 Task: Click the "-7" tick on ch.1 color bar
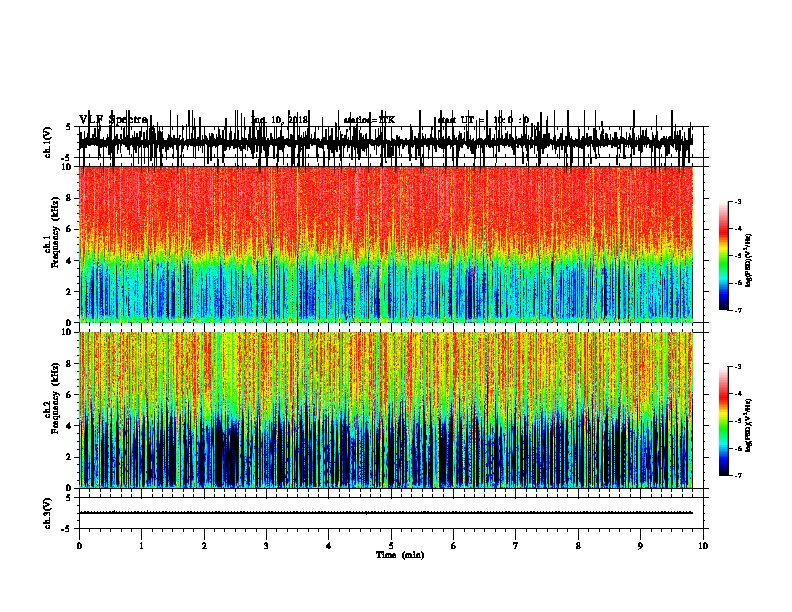[737, 310]
